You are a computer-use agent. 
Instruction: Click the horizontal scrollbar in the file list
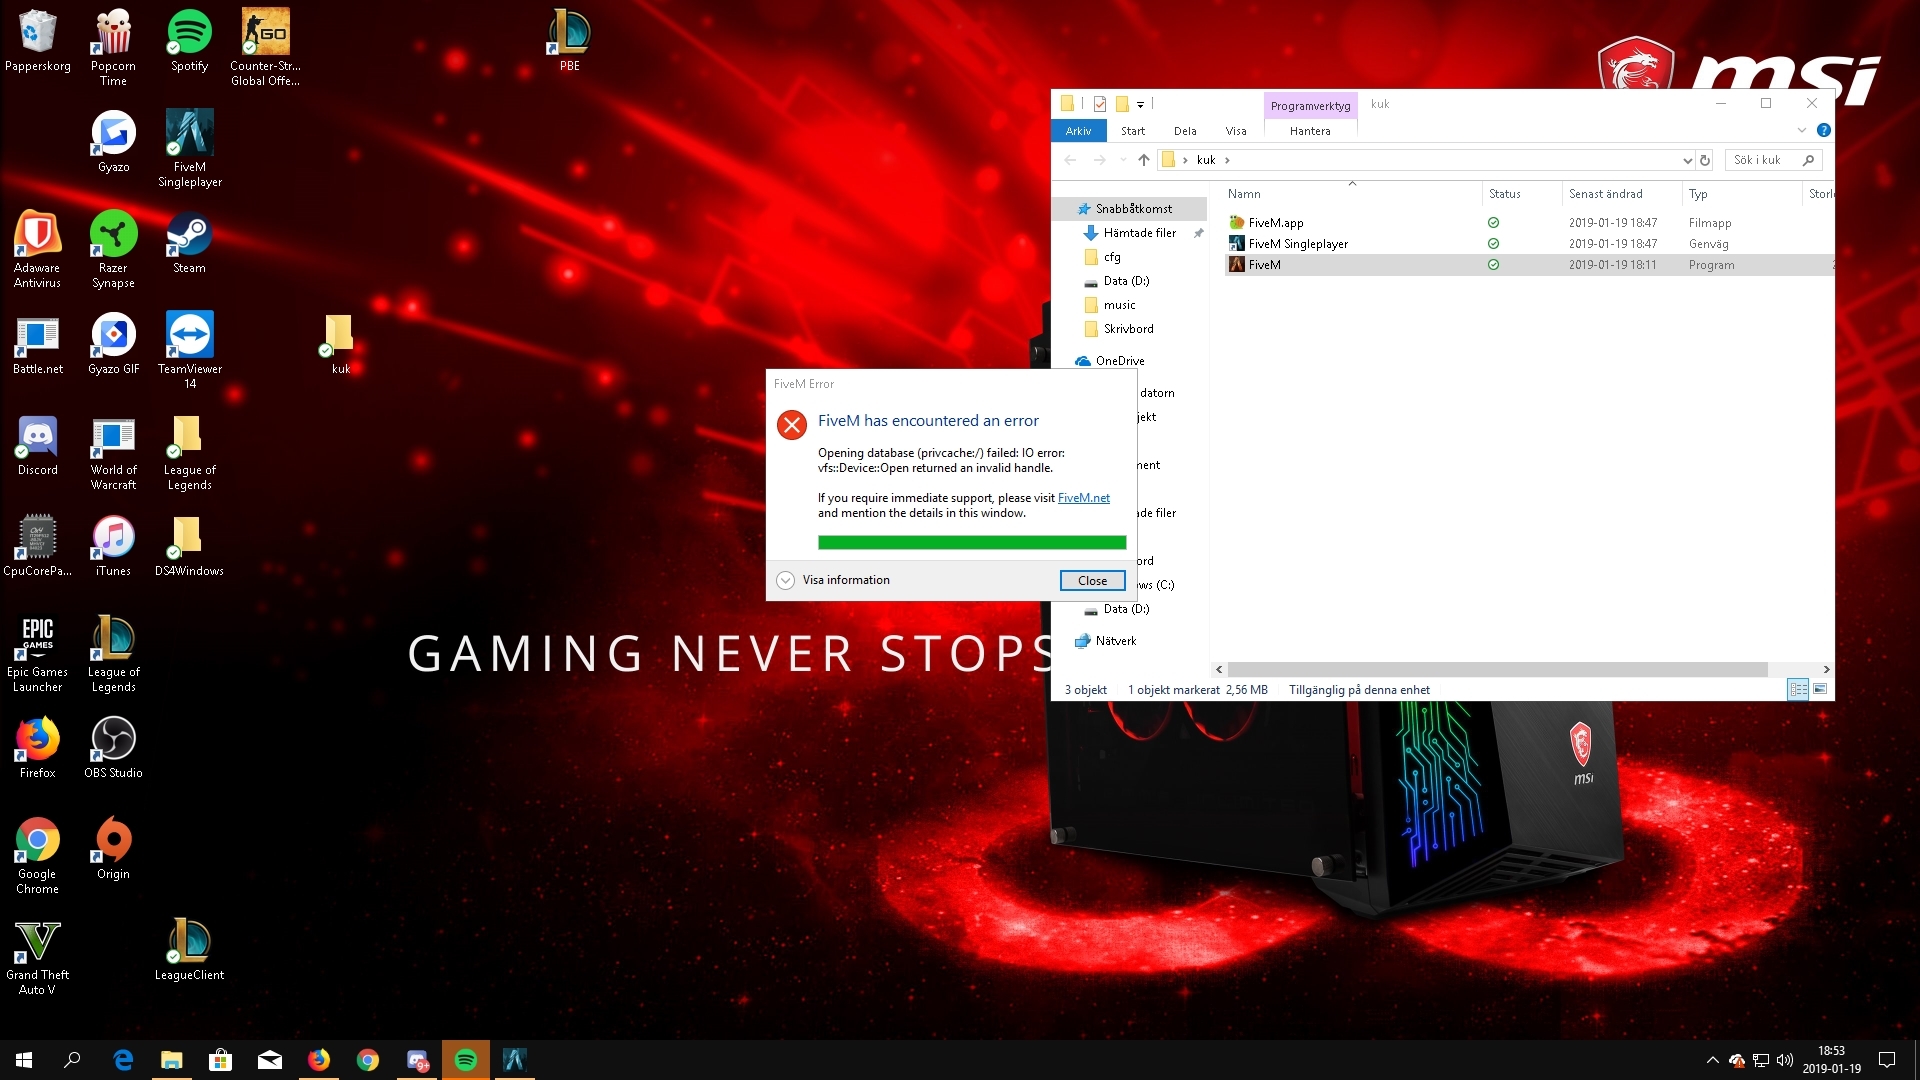pyautogui.click(x=1496, y=669)
